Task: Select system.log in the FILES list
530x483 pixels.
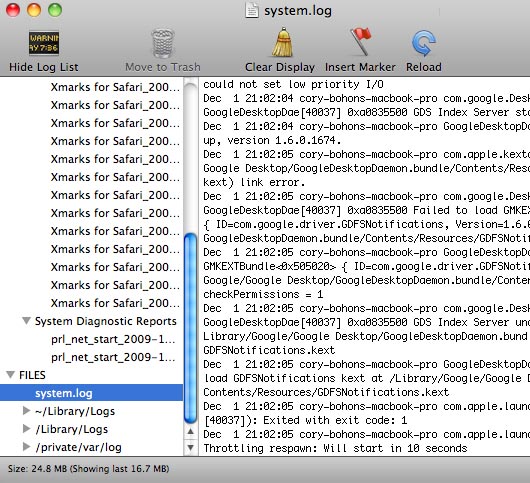Action: click(x=92, y=393)
